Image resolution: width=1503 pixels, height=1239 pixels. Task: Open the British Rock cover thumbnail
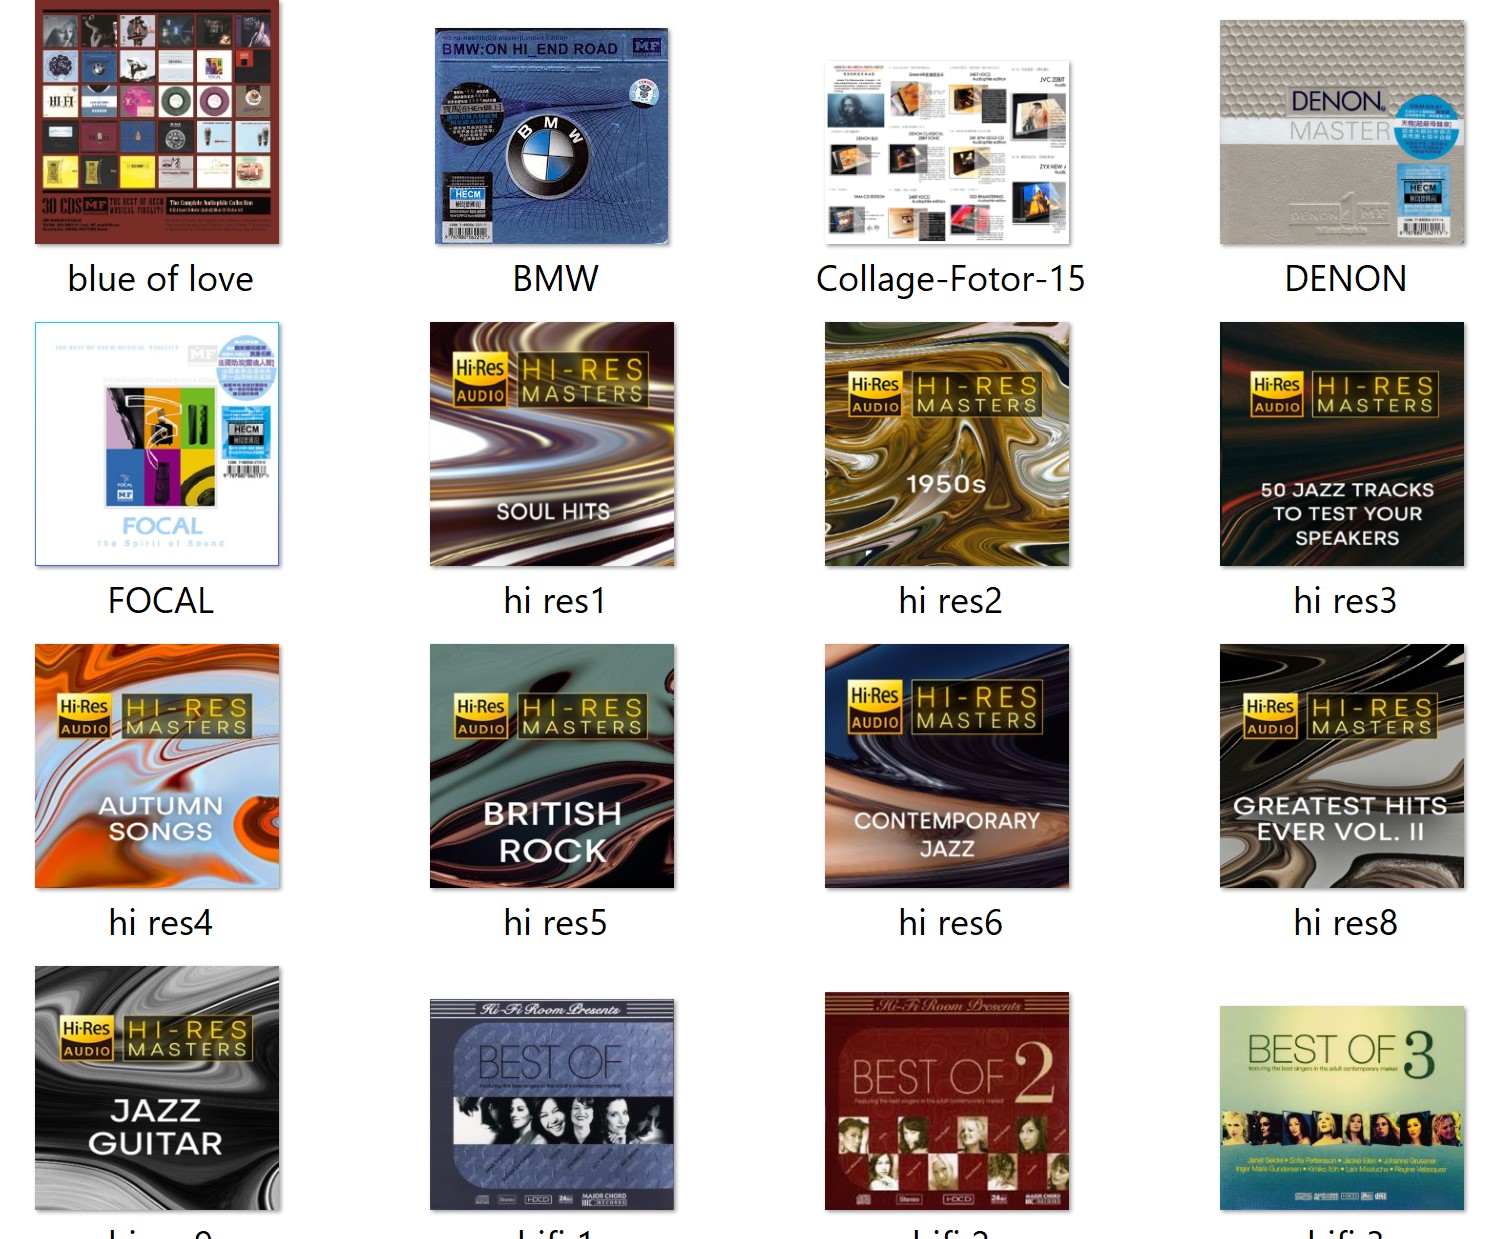[552, 766]
